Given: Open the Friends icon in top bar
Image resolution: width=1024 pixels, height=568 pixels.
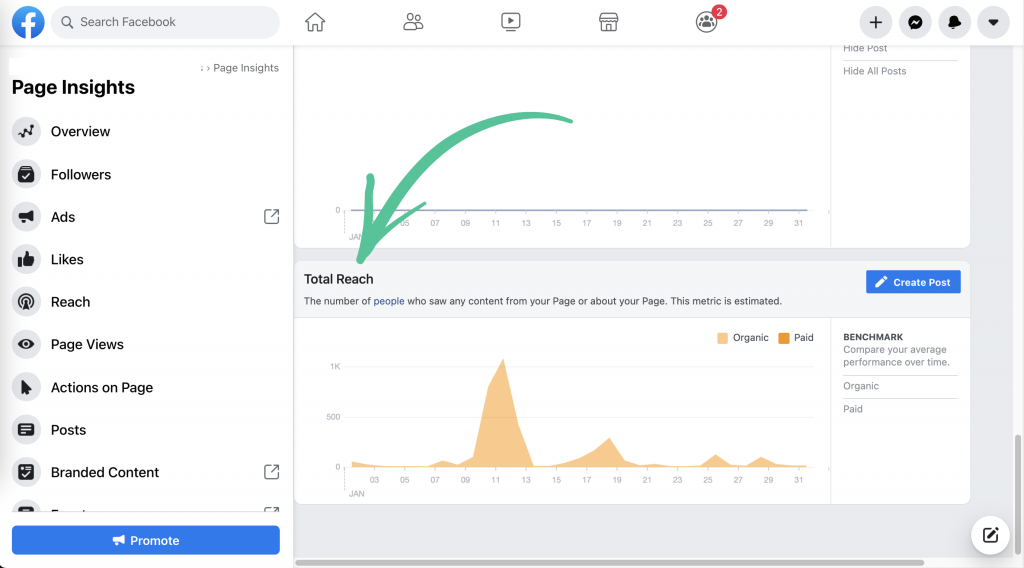Looking at the screenshot, I should click(413, 22).
